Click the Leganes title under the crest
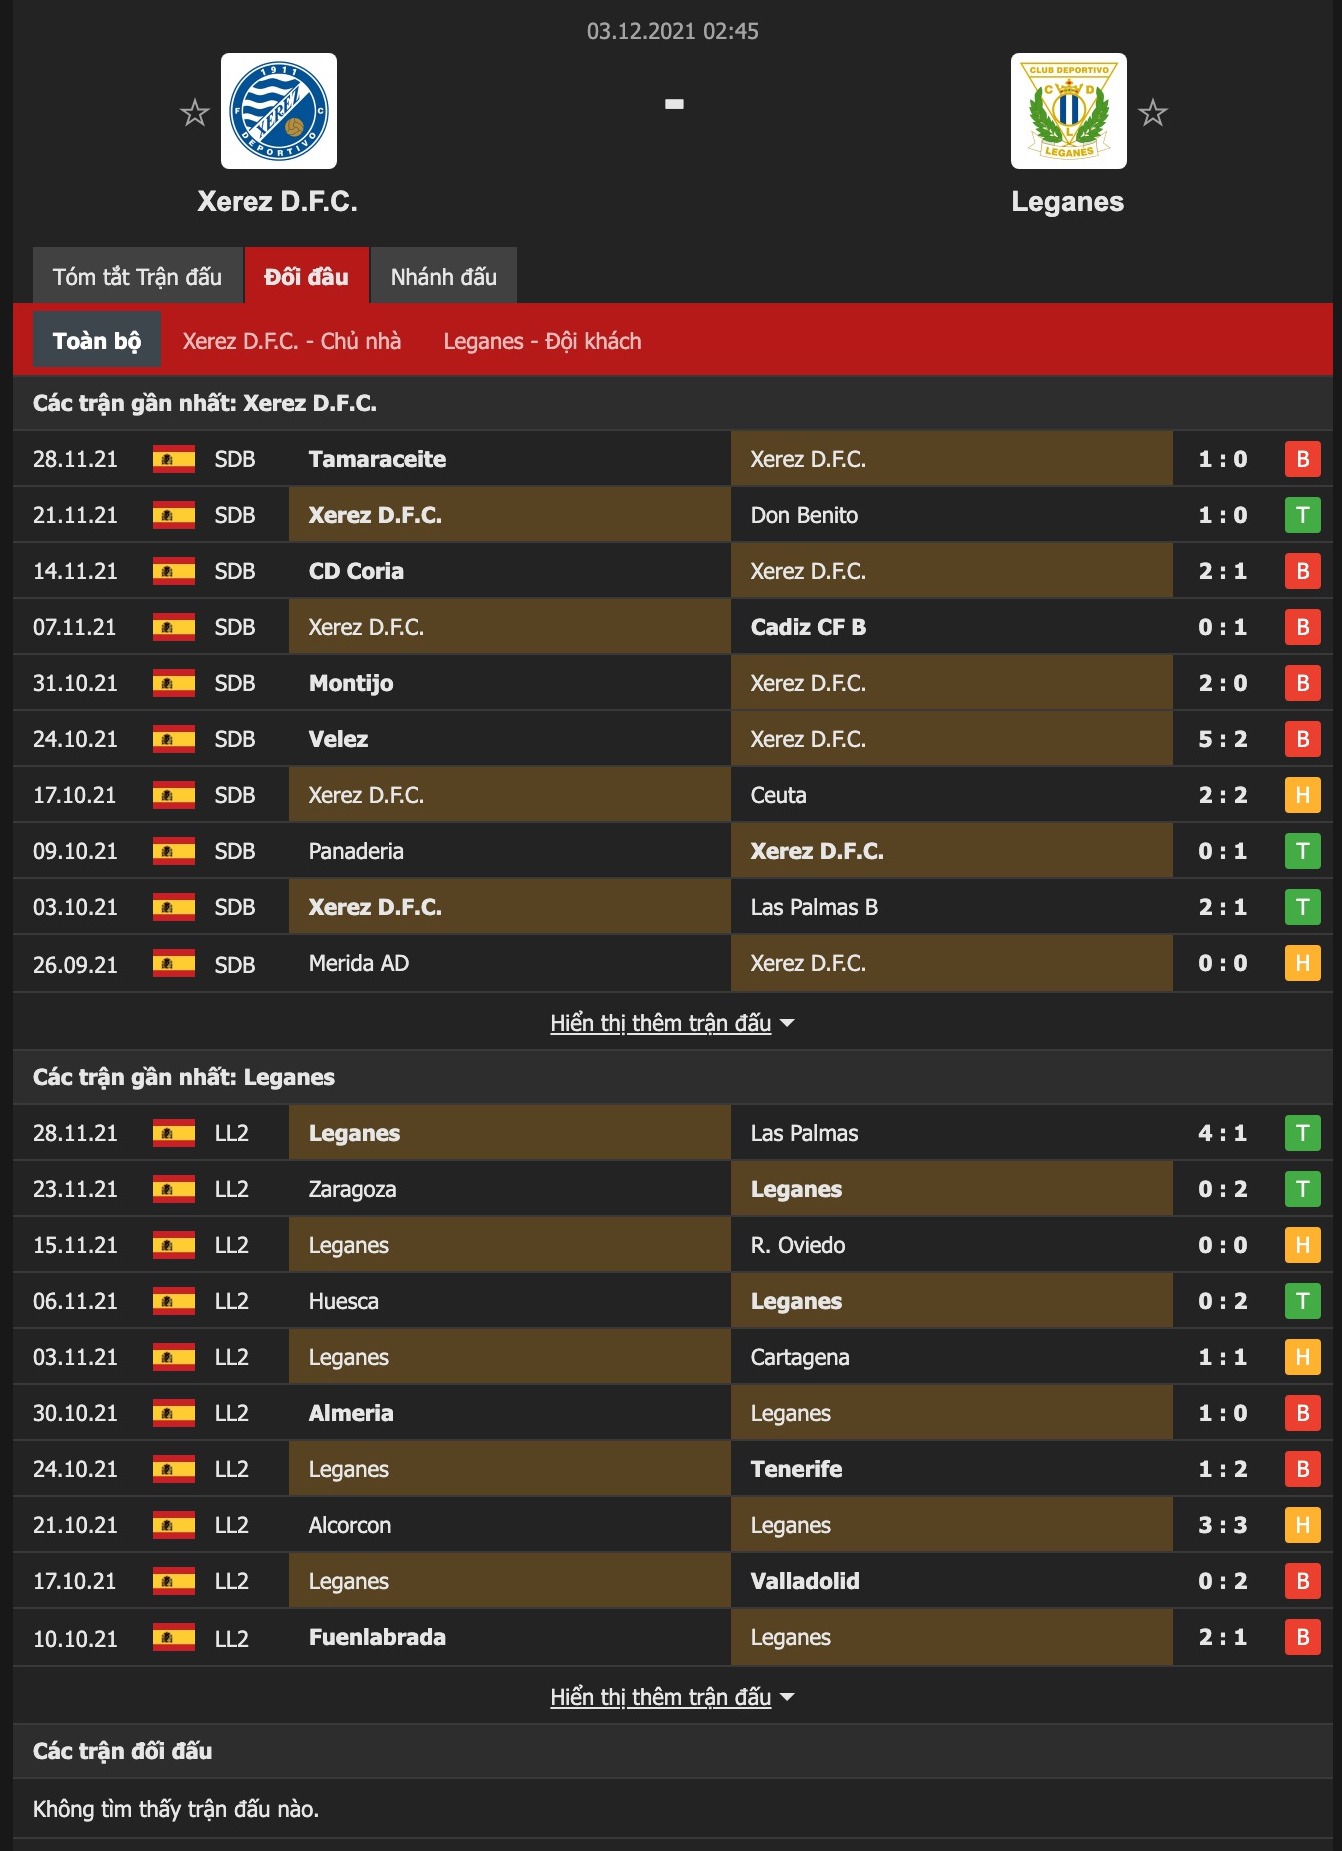Screen dimensions: 1342x1851 [x=1068, y=202]
